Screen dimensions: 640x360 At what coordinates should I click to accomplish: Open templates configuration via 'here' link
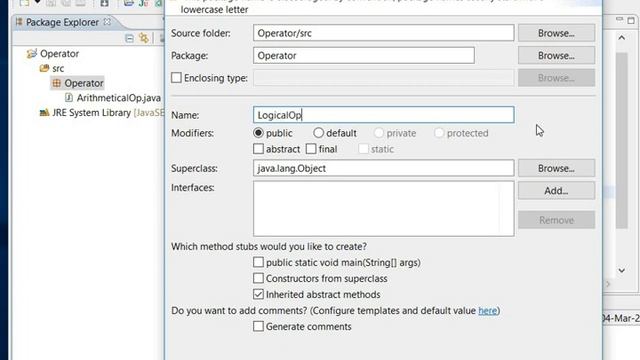488,311
